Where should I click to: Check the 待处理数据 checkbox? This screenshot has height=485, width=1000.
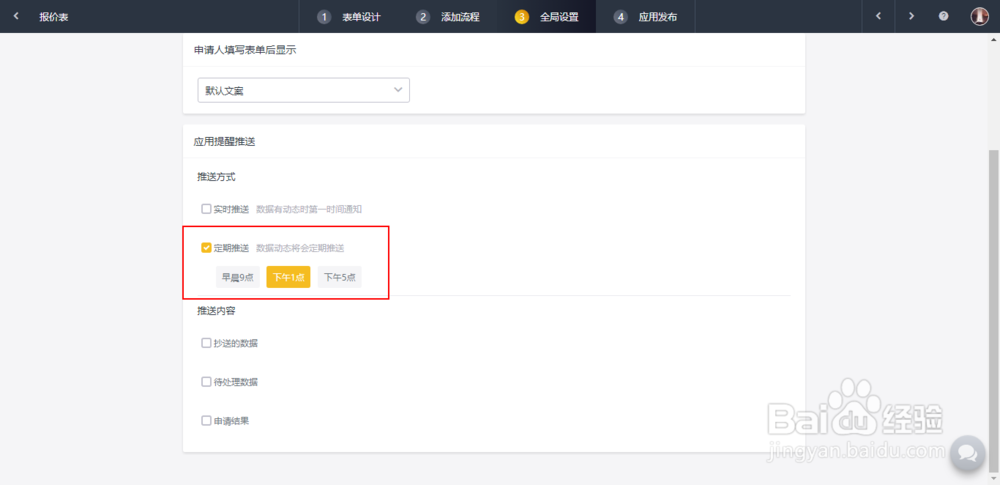click(206, 382)
